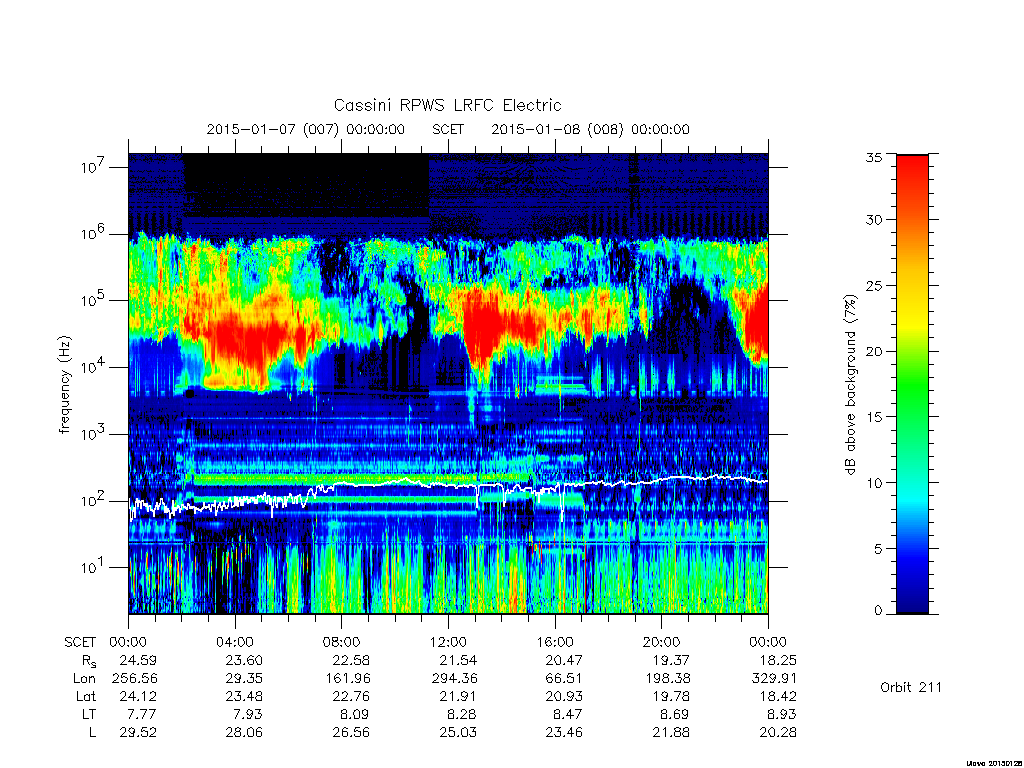Click the 08:00 SCET time label

342,642
